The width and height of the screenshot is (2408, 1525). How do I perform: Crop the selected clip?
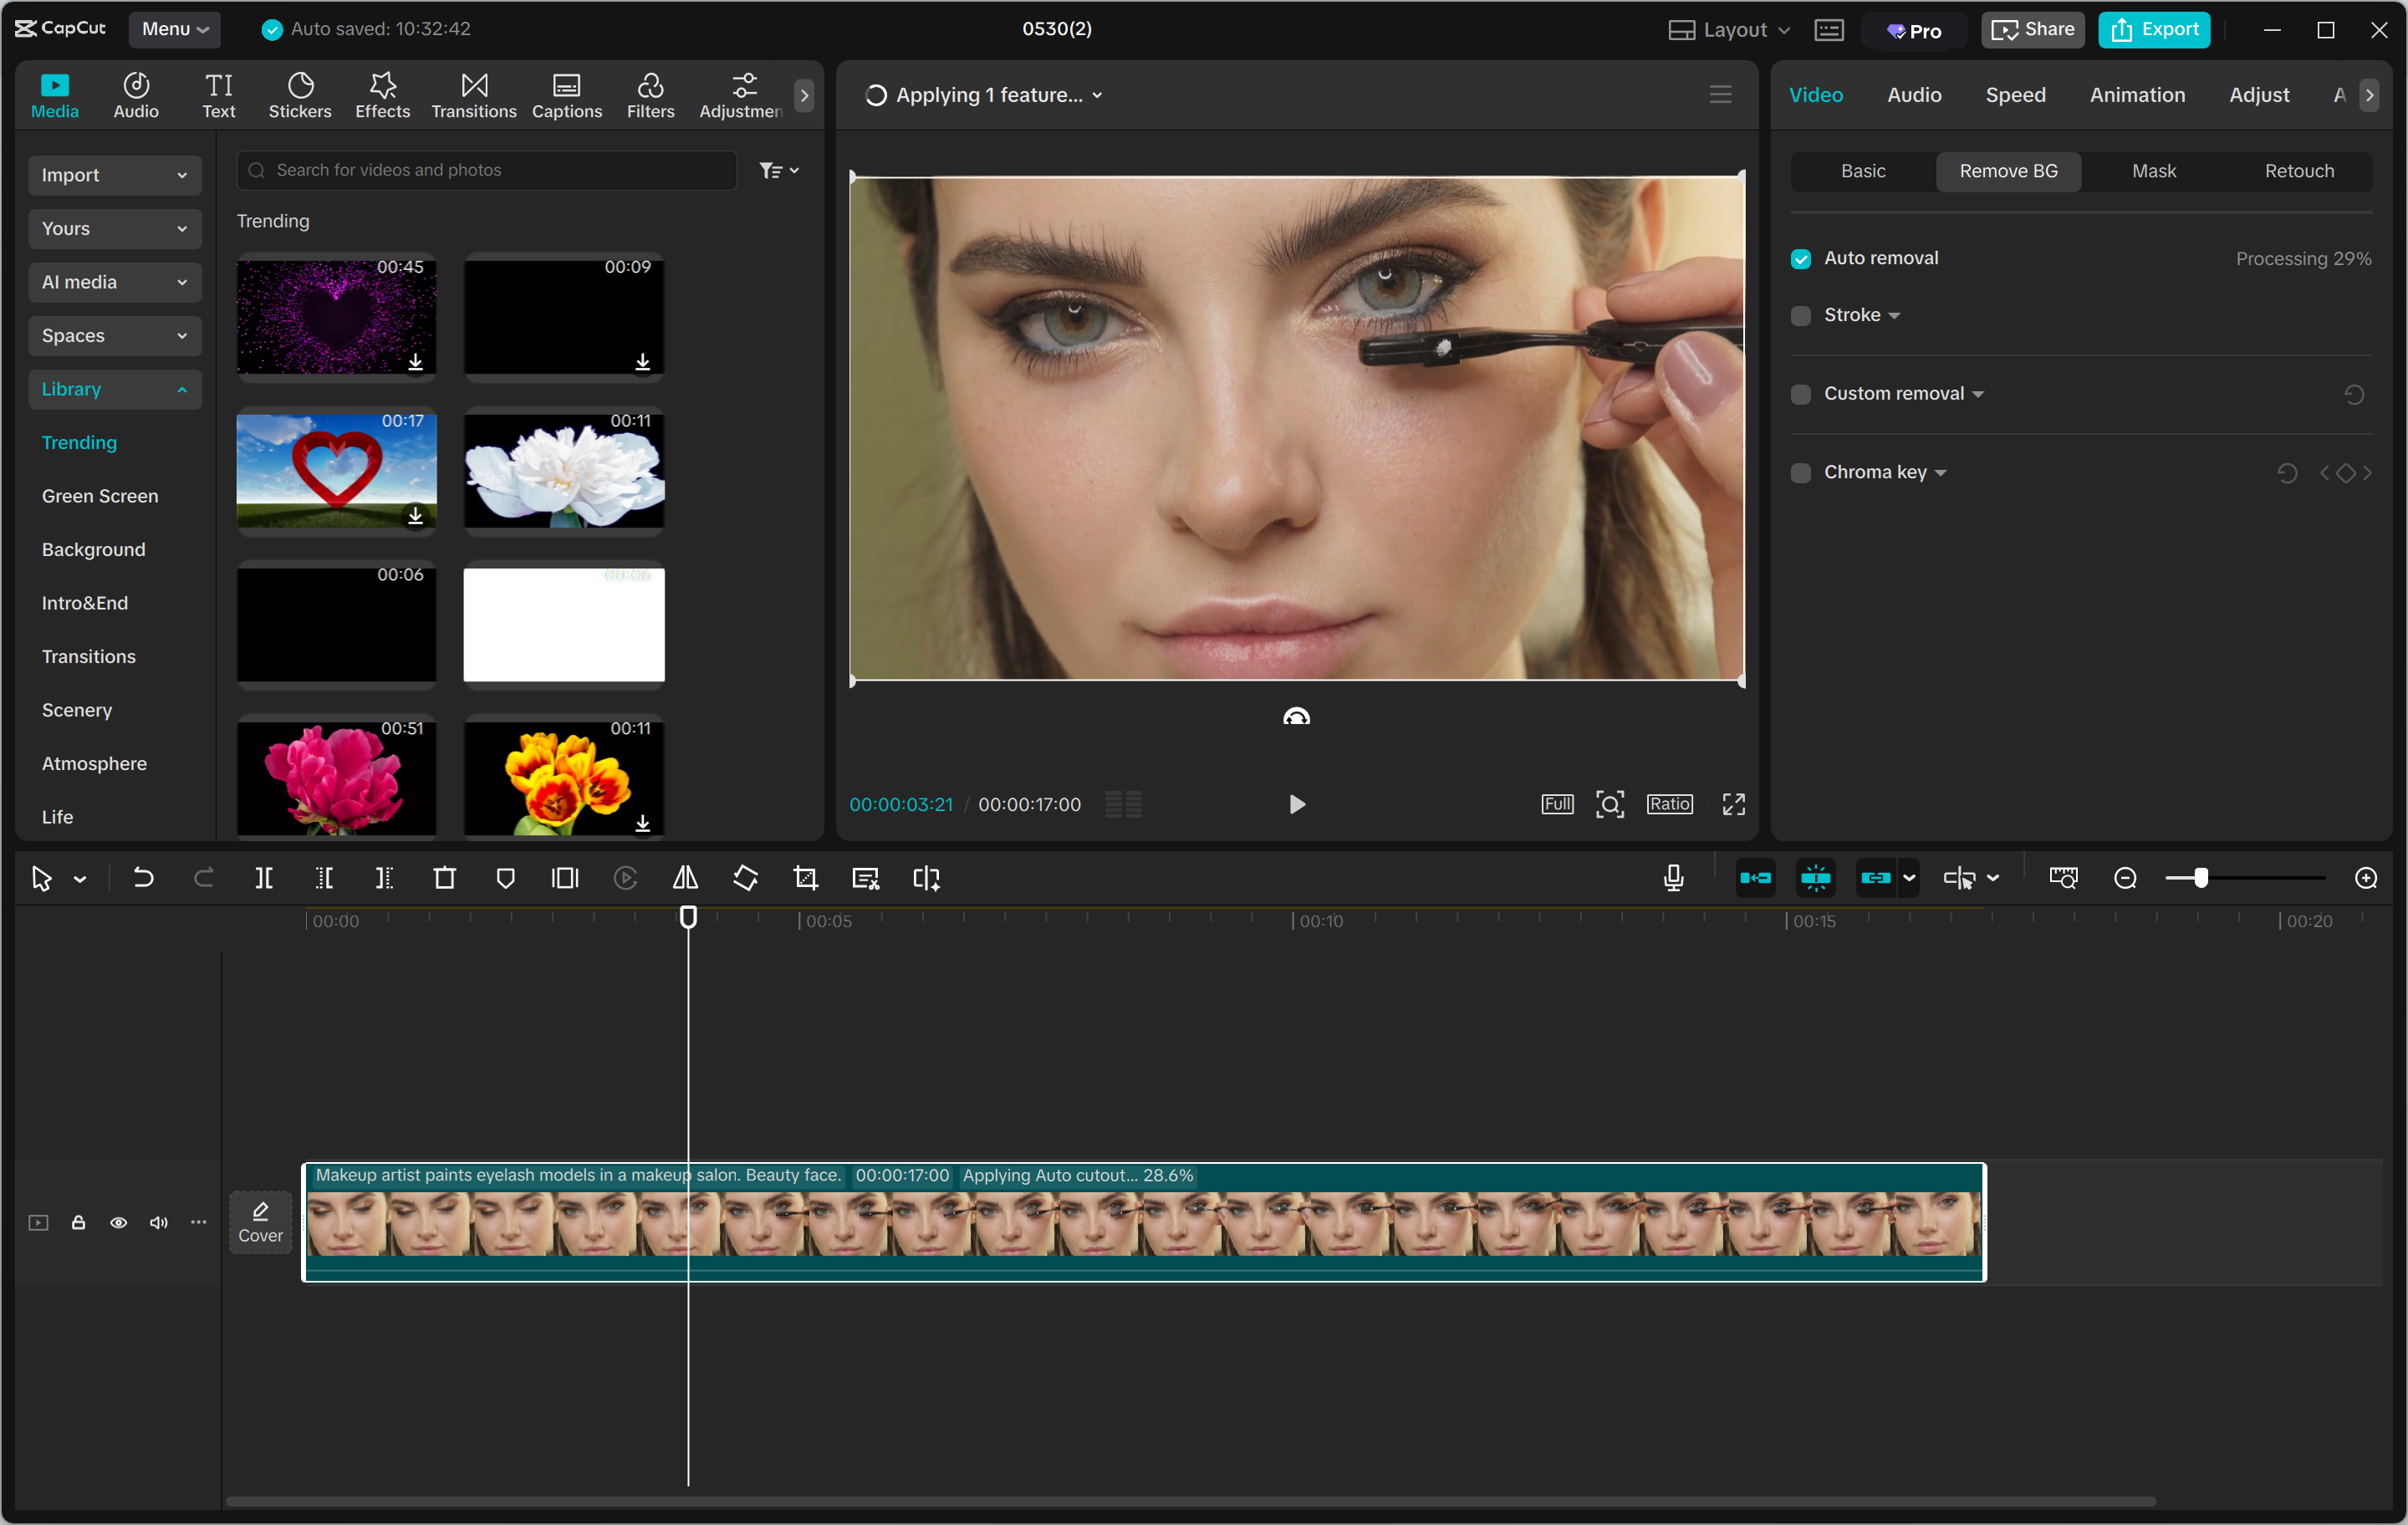click(x=805, y=878)
